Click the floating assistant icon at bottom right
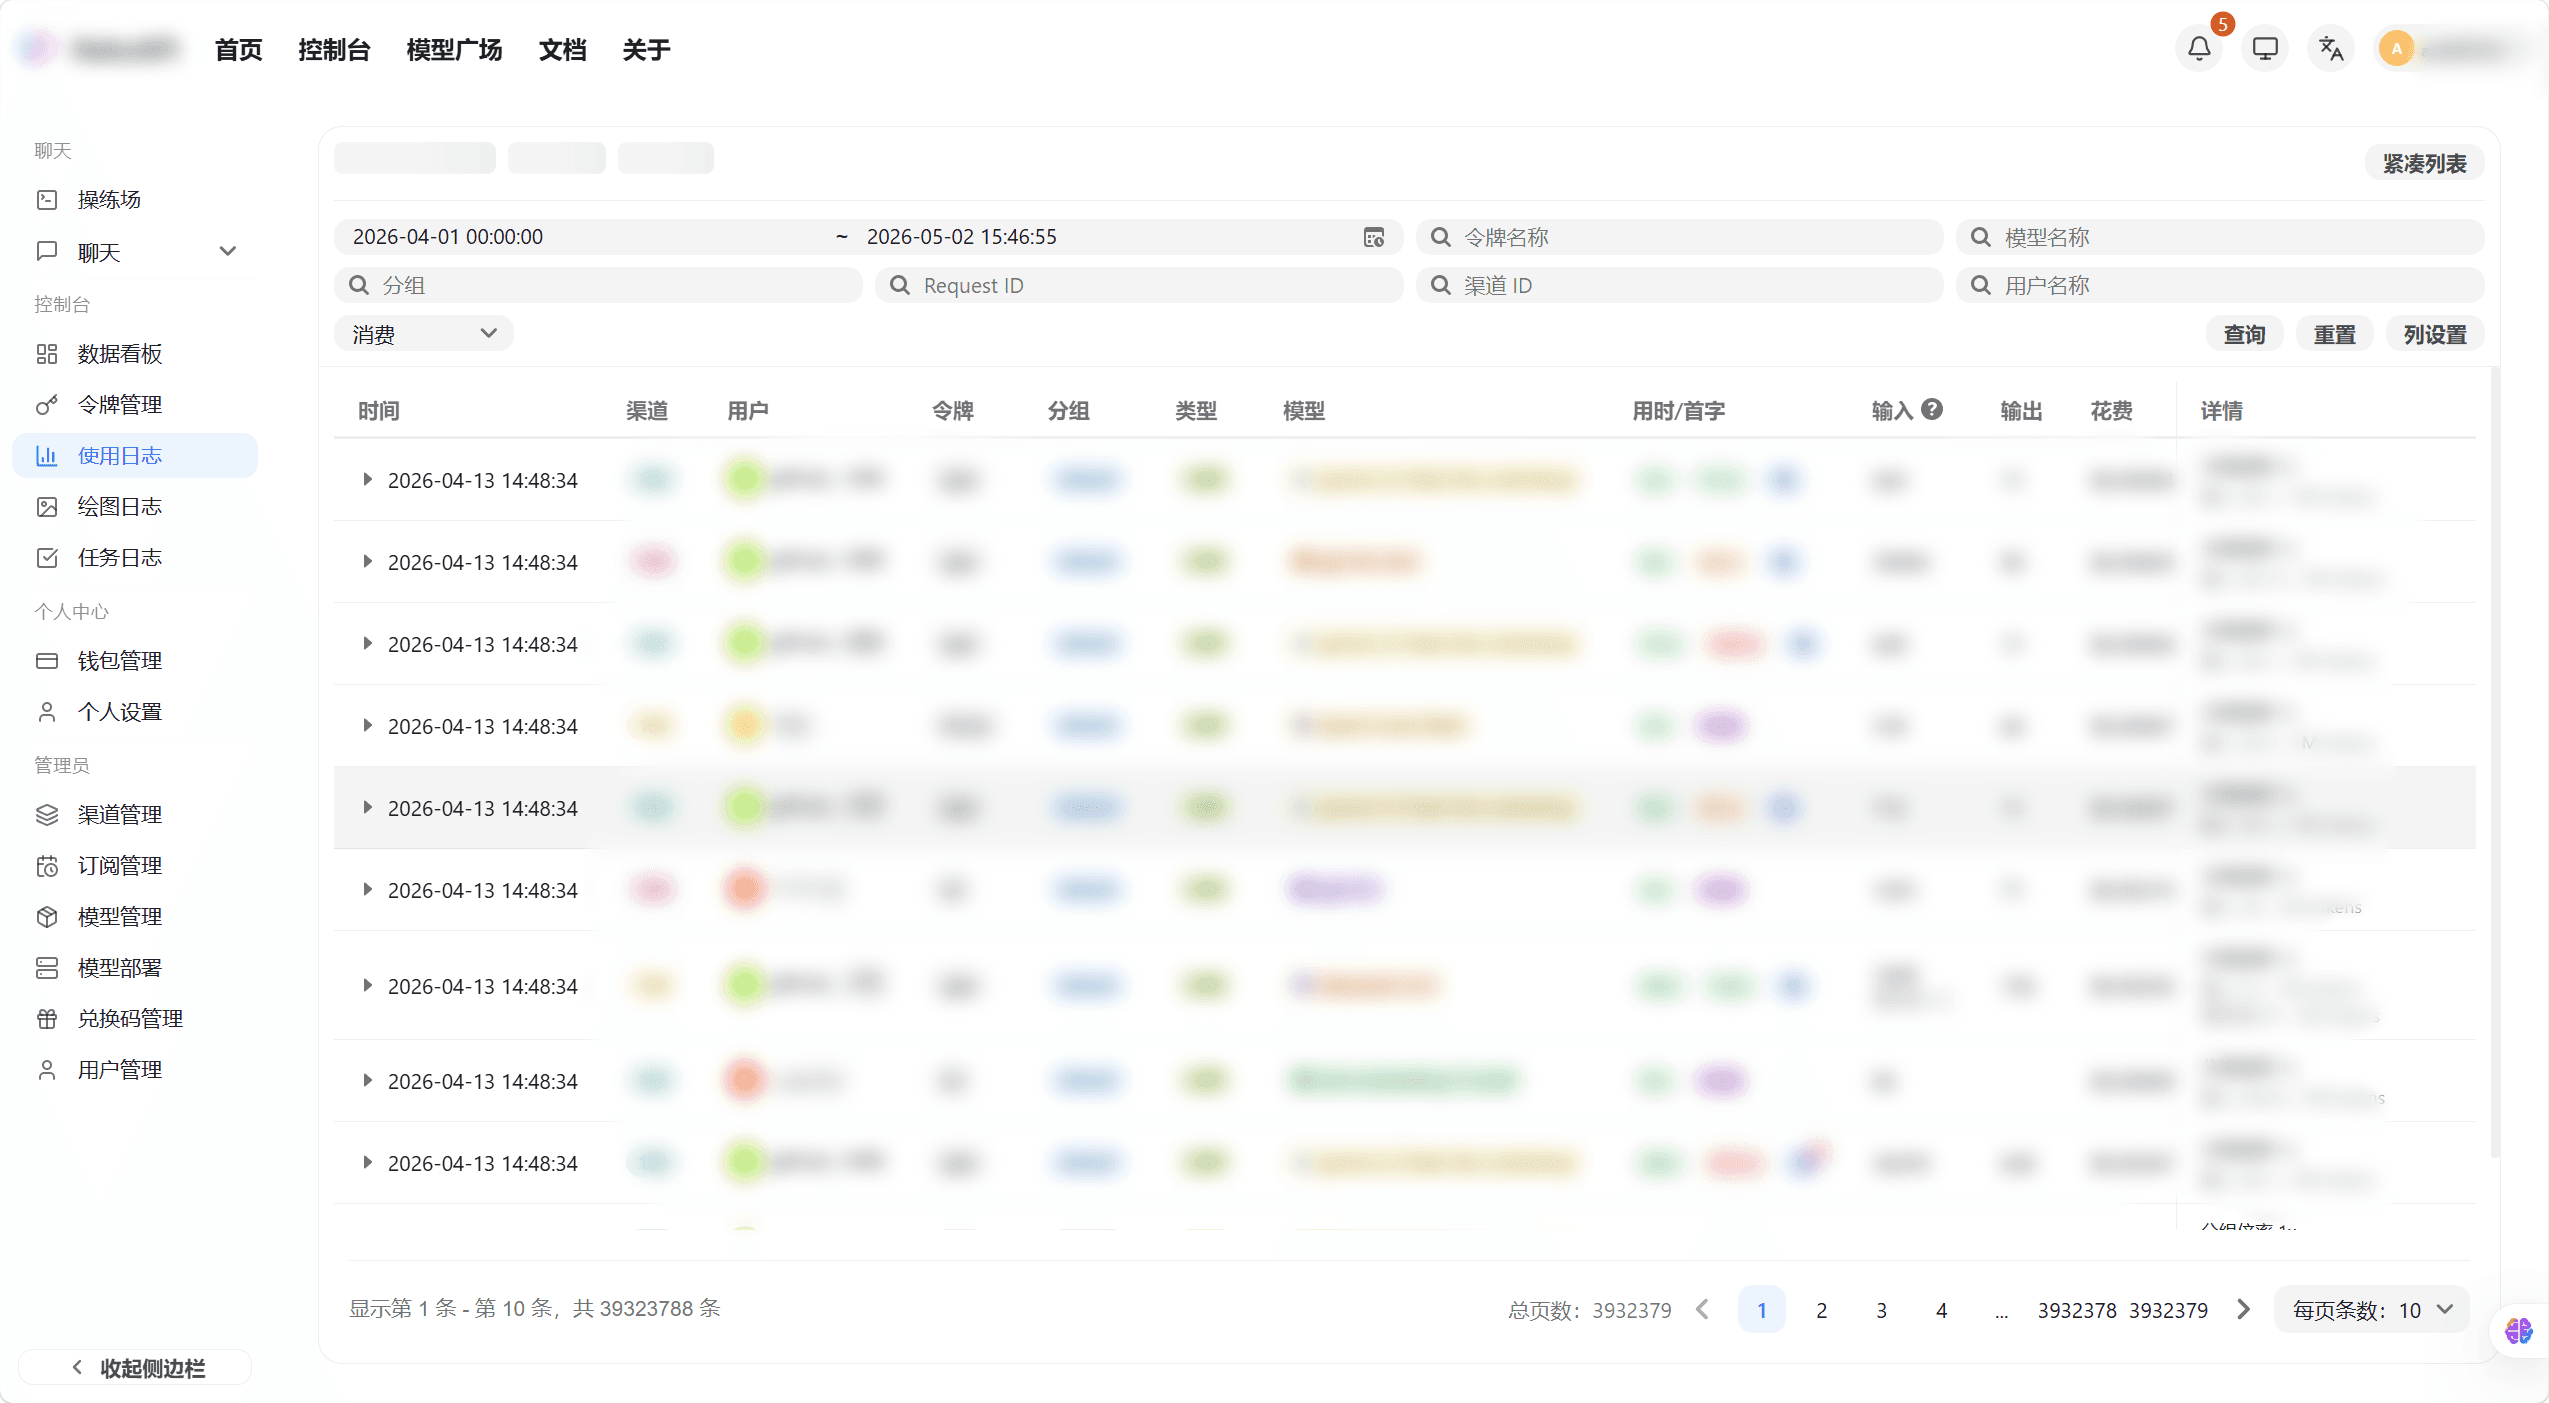The width and height of the screenshot is (2549, 1403). [x=2518, y=1330]
